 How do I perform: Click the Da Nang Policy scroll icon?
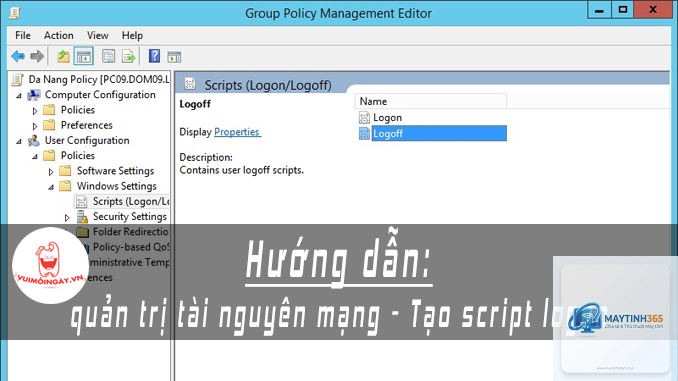17,80
